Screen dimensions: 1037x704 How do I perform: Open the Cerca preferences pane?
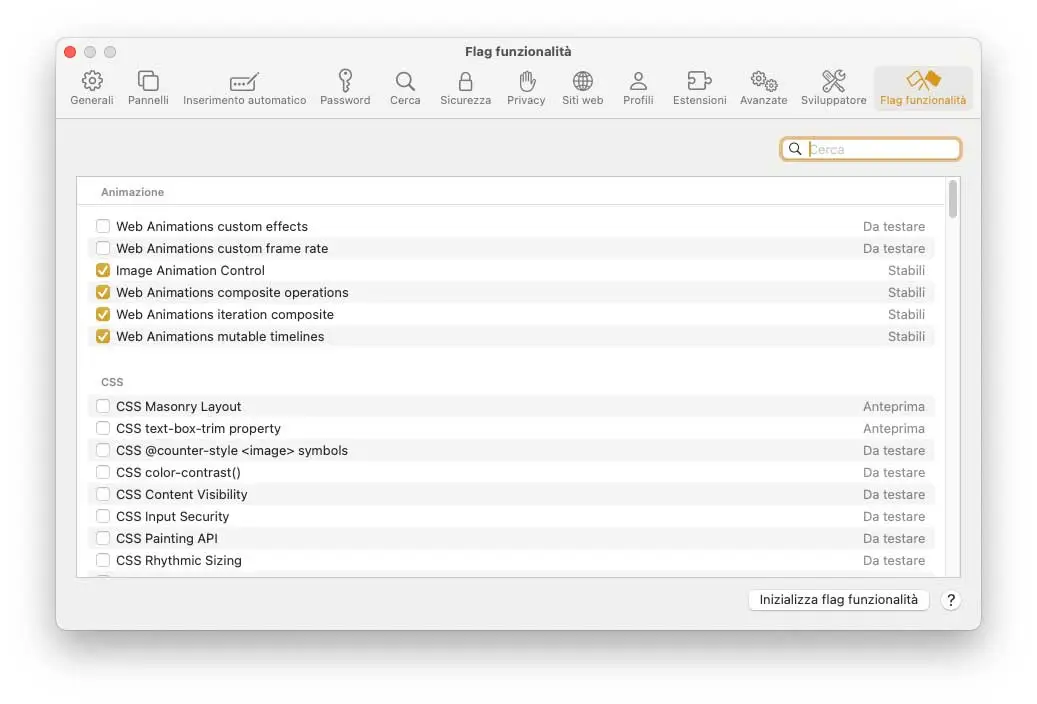tap(405, 88)
